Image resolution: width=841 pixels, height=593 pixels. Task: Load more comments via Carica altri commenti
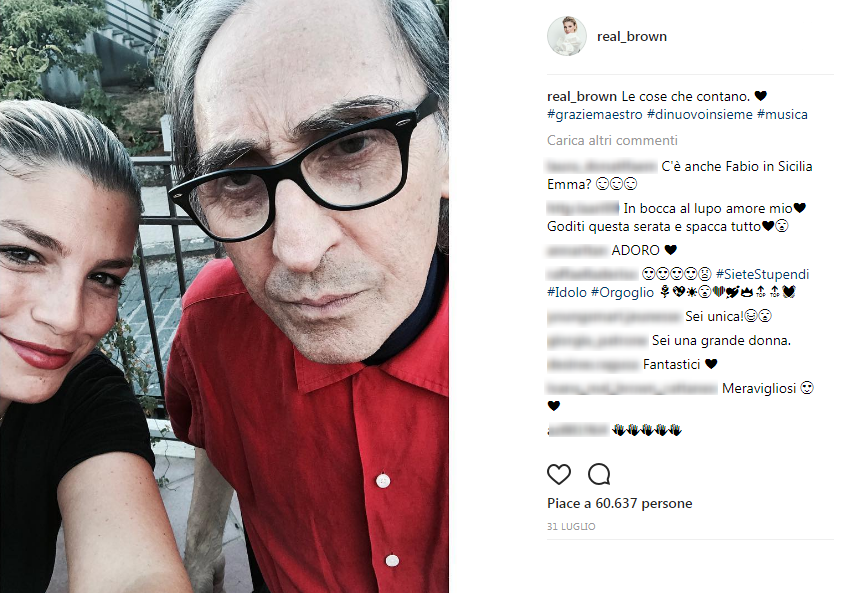(612, 140)
